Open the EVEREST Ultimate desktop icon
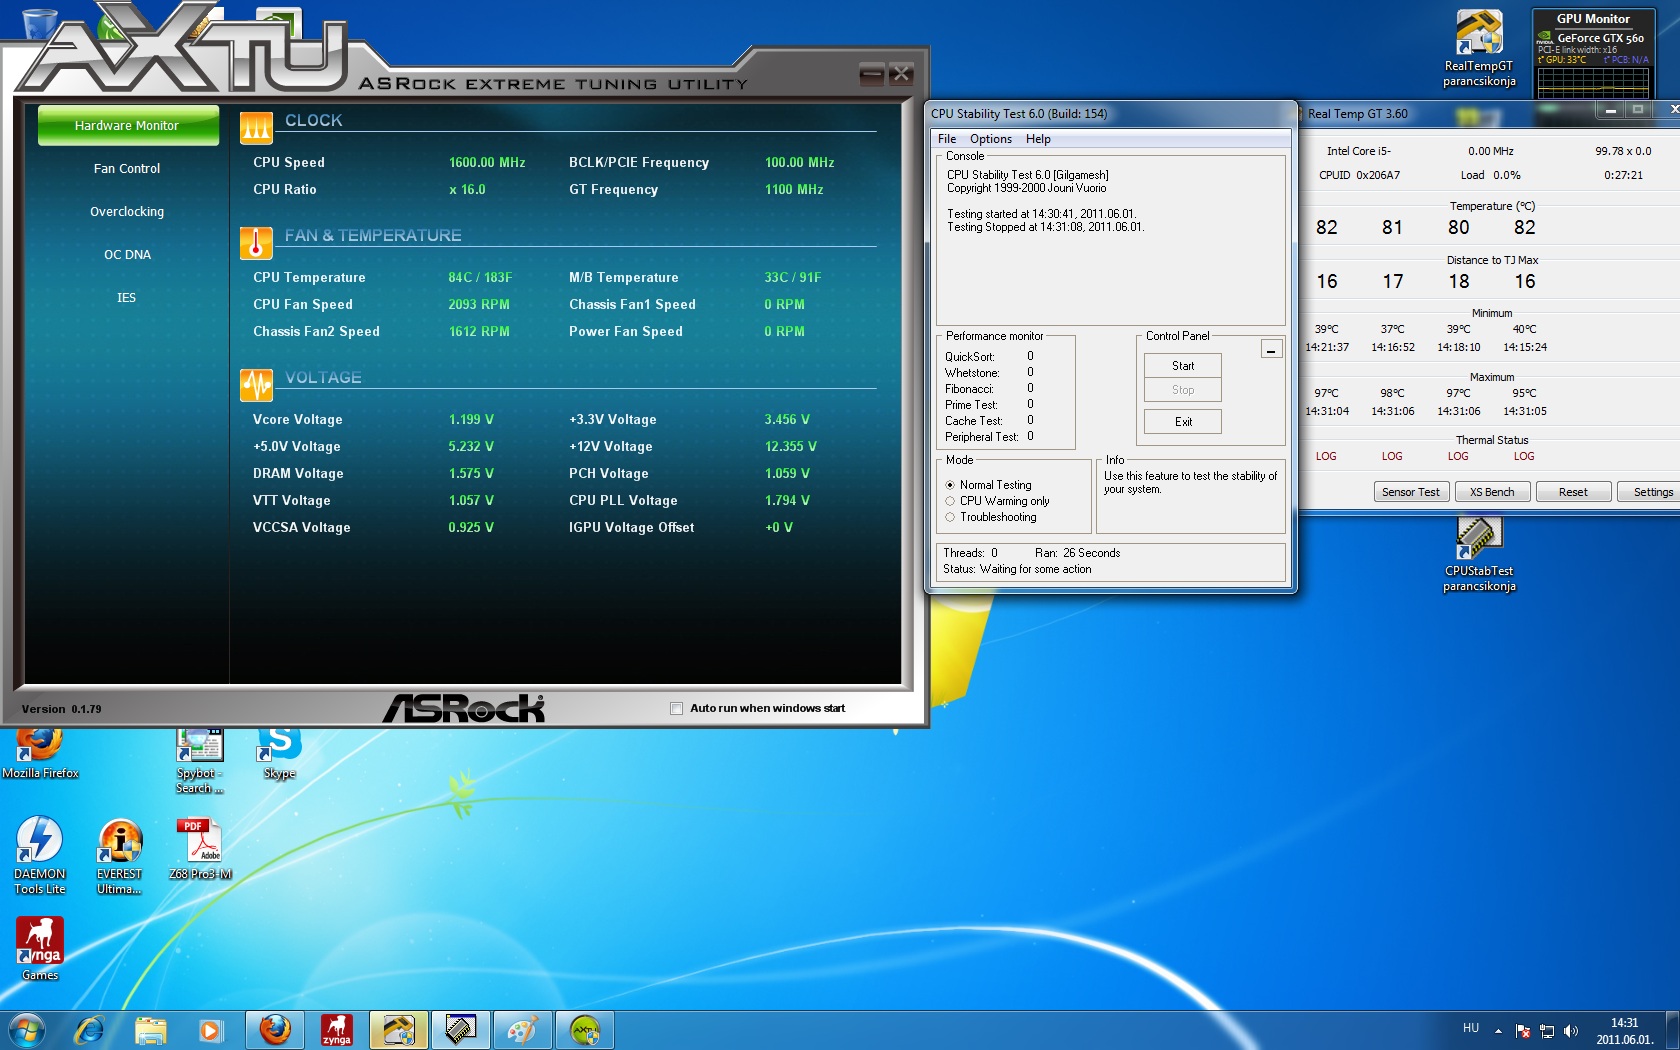The image size is (1680, 1050). 119,842
